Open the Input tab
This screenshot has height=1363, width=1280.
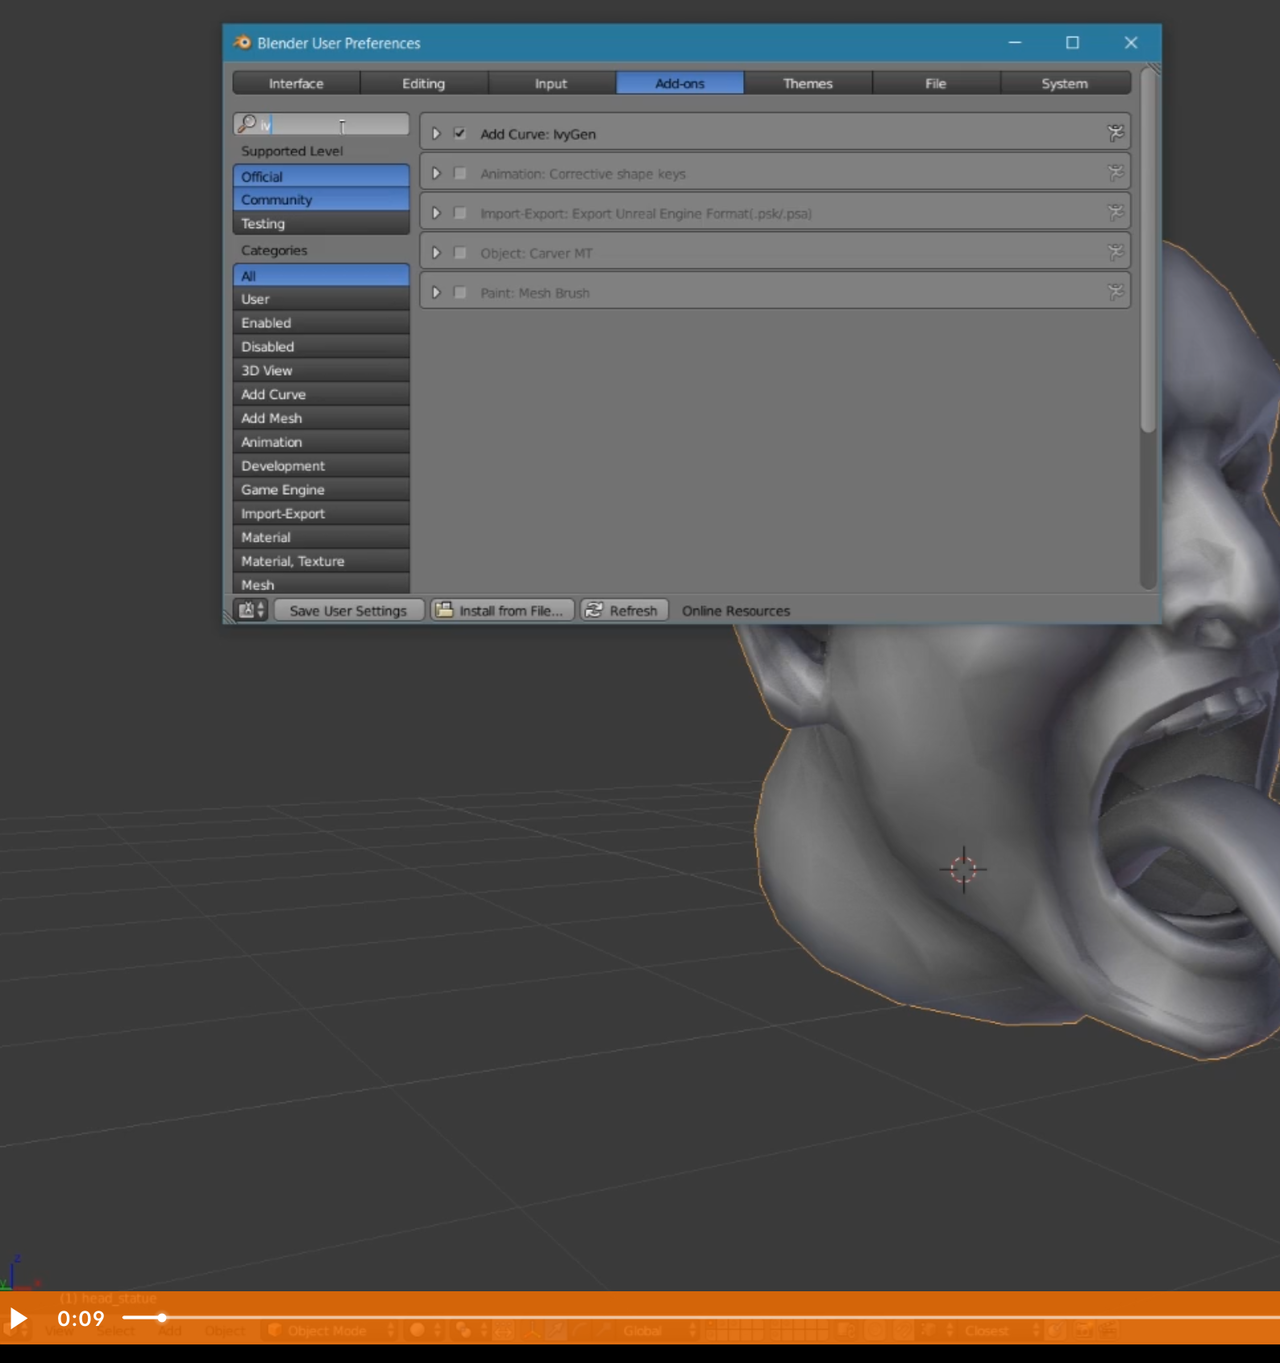(x=551, y=83)
